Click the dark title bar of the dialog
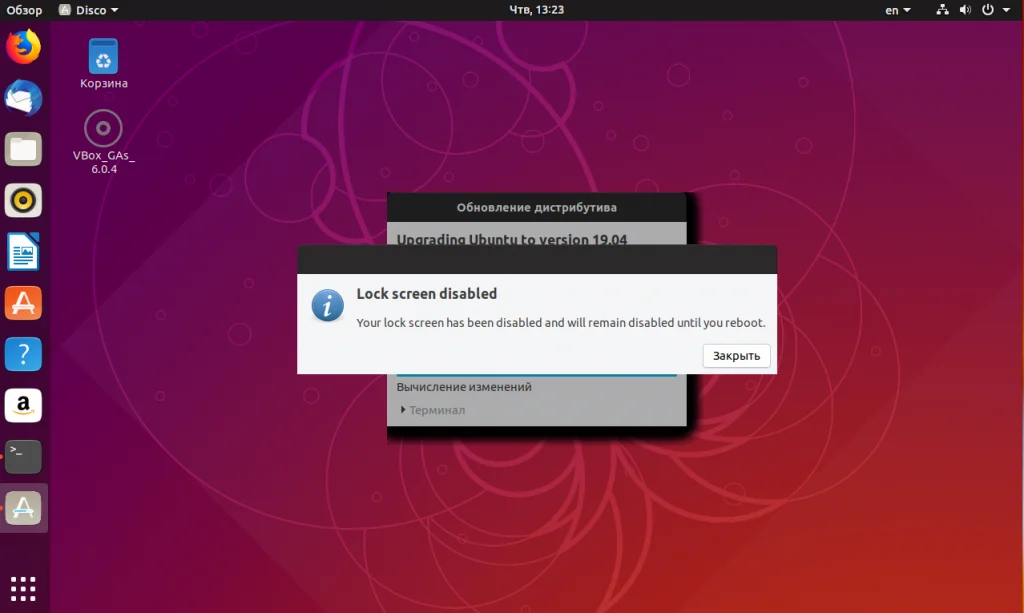This screenshot has height=613, width=1024. 537,260
